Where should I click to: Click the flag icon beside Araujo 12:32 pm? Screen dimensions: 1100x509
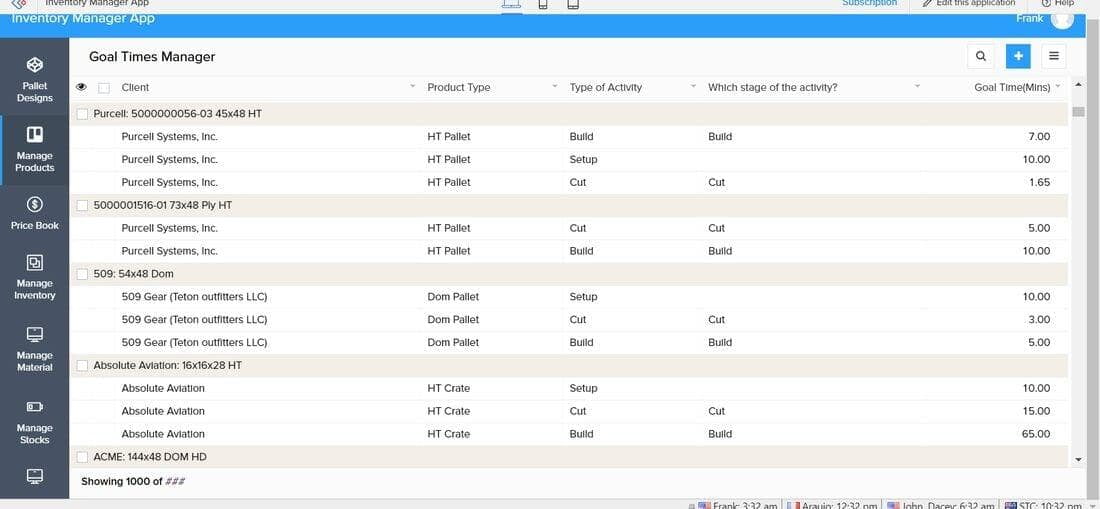pyautogui.click(x=793, y=505)
